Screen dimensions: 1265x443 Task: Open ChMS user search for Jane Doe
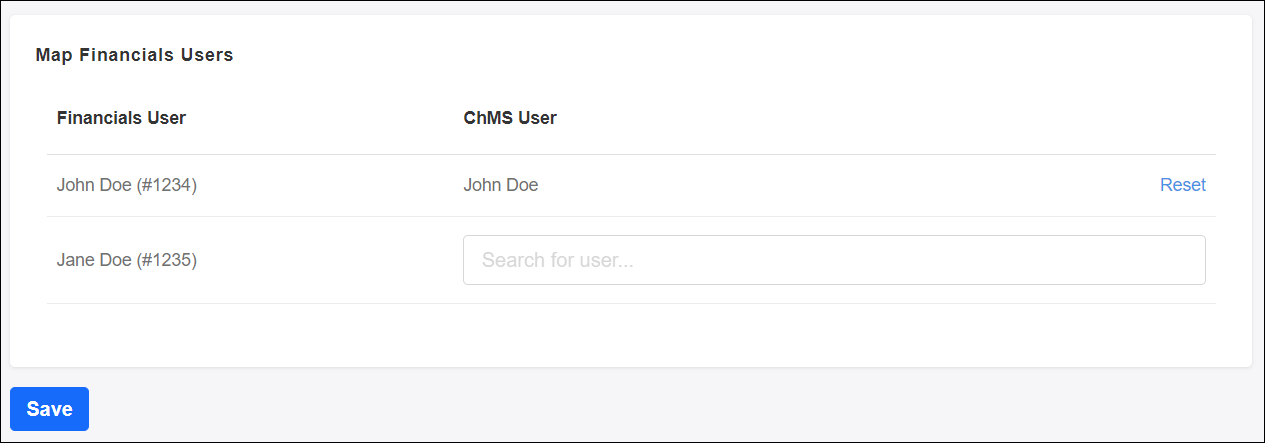[x=833, y=260]
